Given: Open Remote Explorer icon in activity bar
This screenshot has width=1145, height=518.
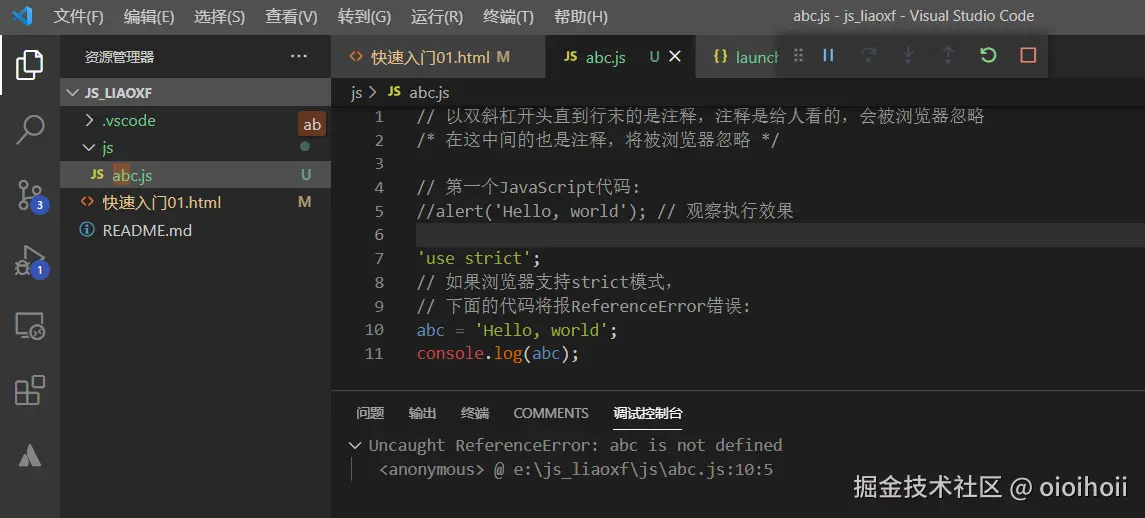Looking at the screenshot, I should coord(30,326).
